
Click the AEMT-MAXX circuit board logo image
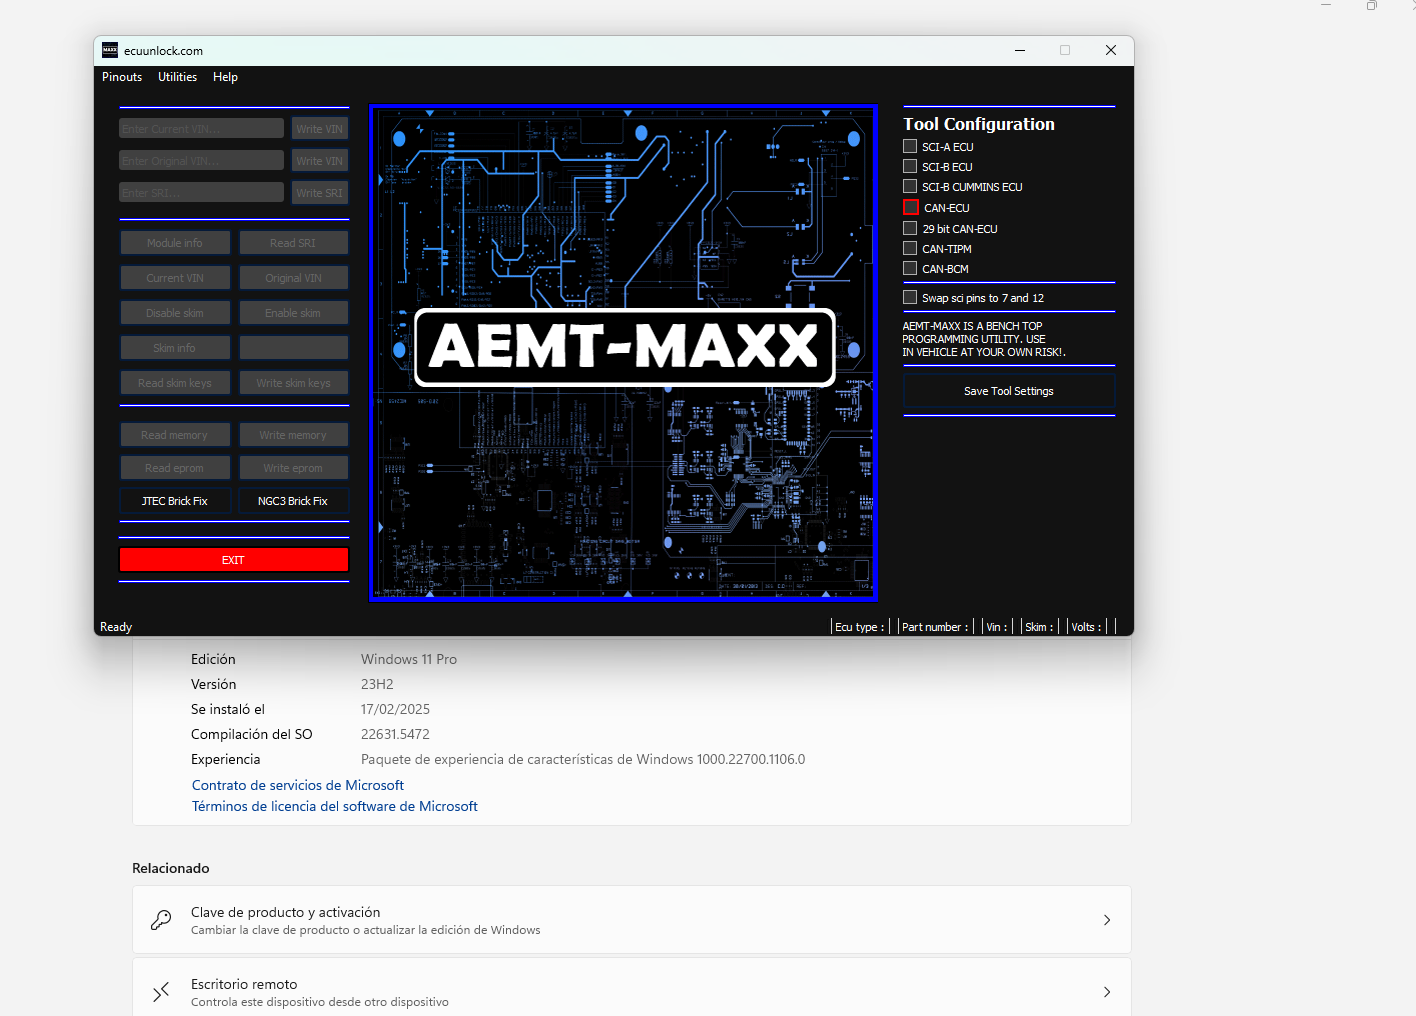pyautogui.click(x=624, y=352)
